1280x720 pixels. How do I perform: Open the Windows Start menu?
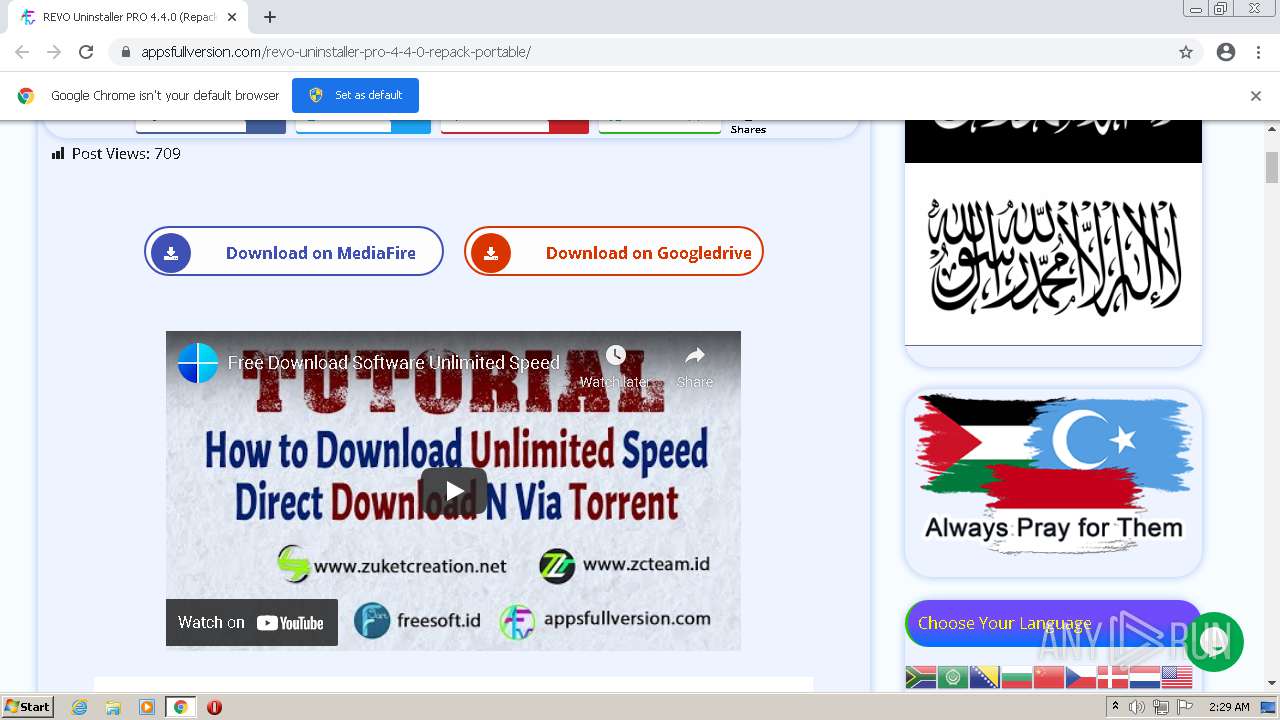click(x=28, y=706)
